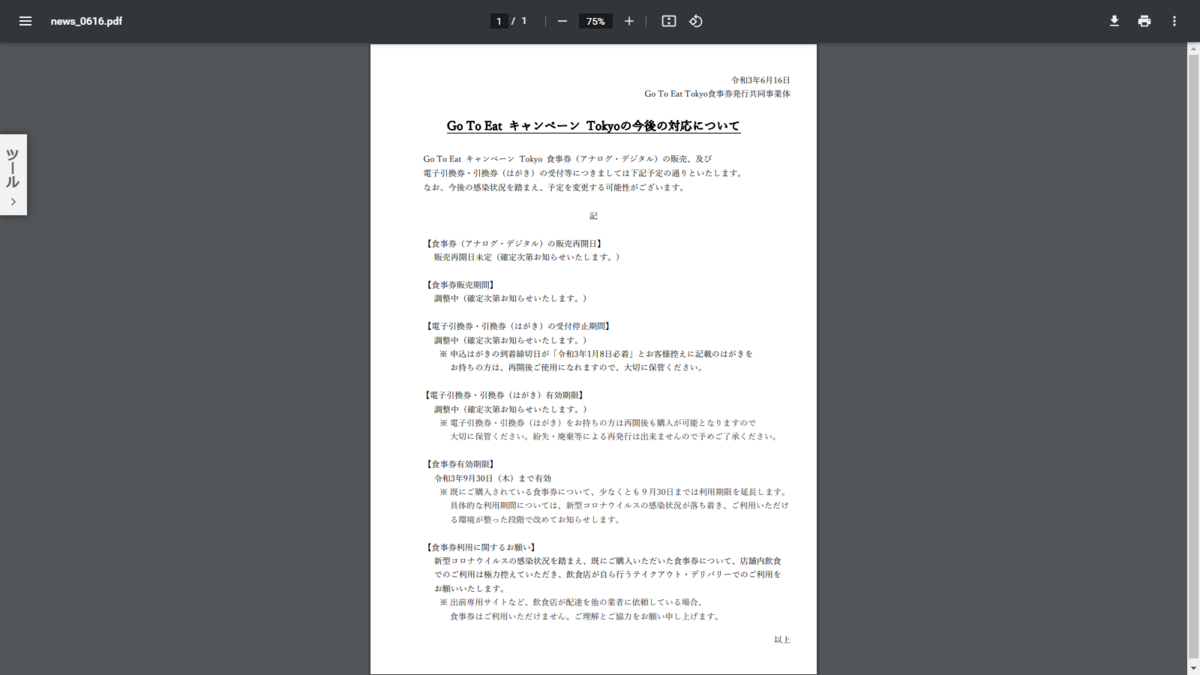Screen dimensions: 1200x675
Task: Click the news_0616.pdf file title
Action: point(87,21)
